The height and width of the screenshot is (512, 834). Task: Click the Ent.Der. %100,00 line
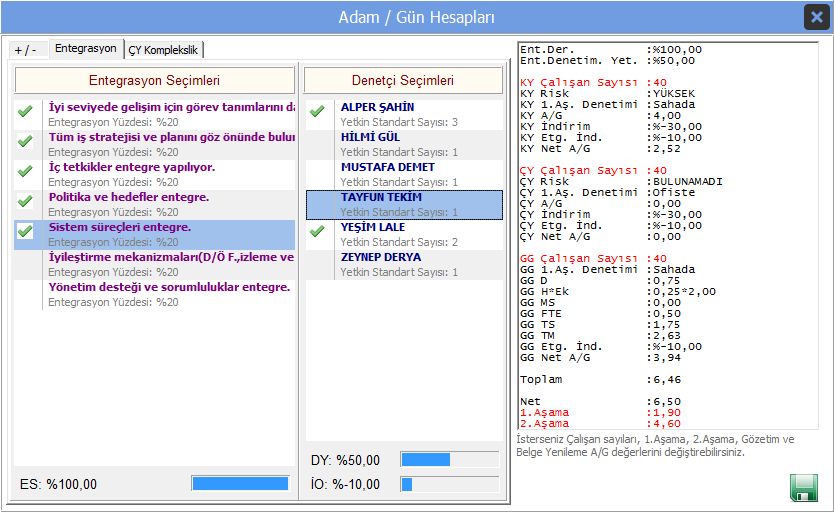point(611,49)
